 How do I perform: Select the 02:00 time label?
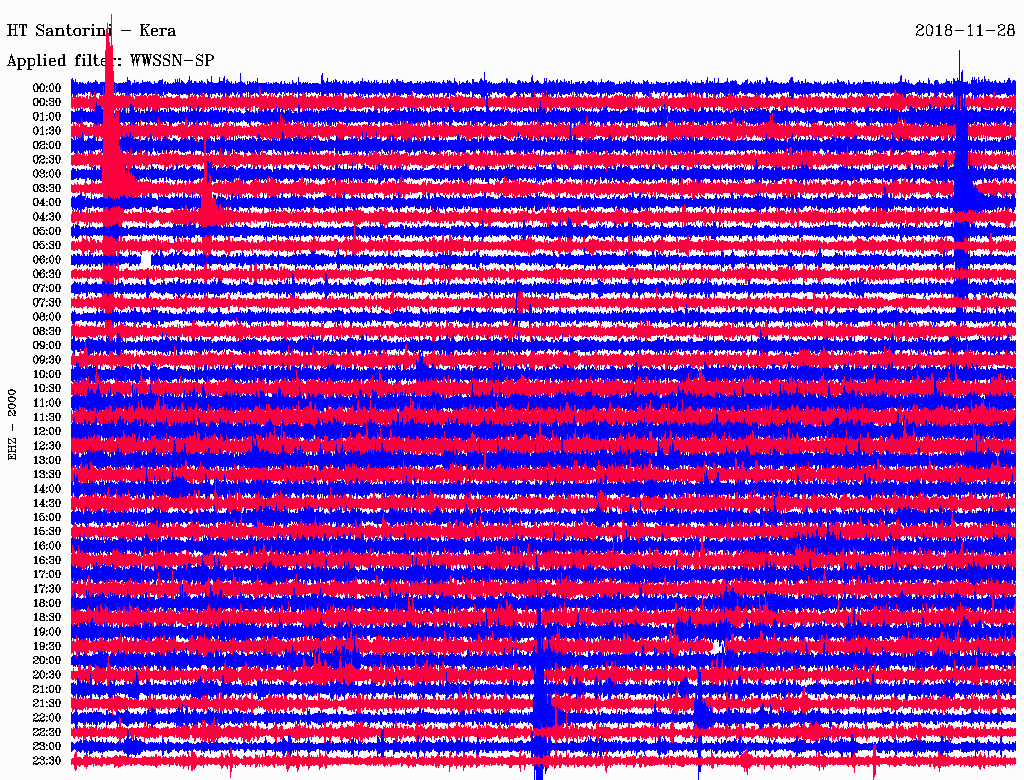(x=47, y=145)
